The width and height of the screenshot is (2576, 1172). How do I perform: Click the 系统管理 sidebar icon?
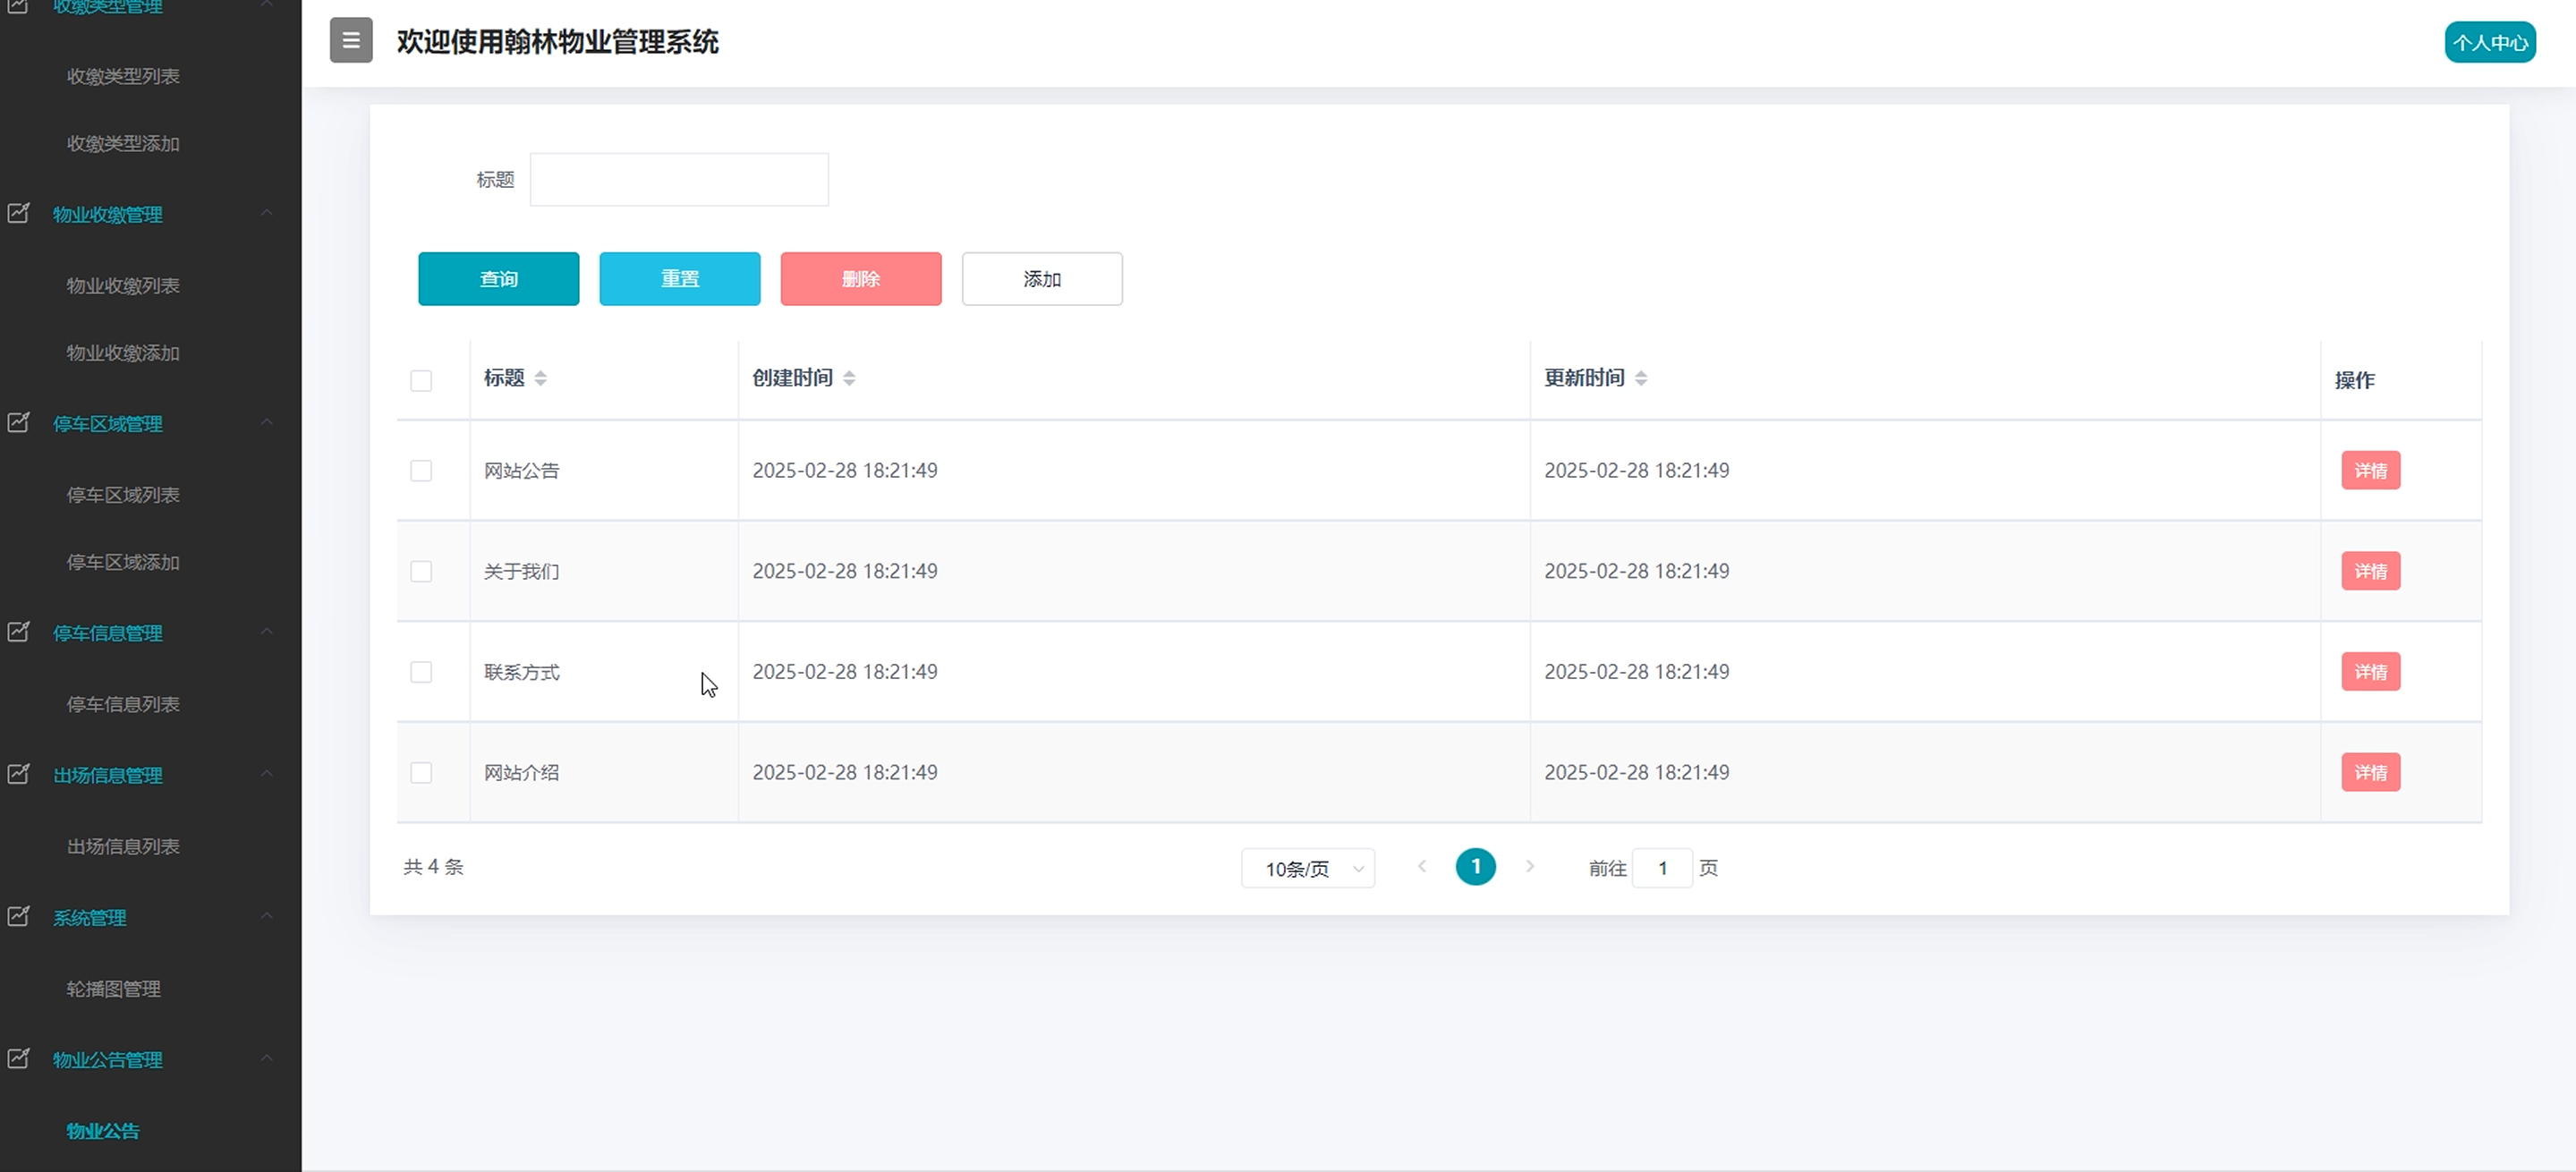click(x=19, y=917)
